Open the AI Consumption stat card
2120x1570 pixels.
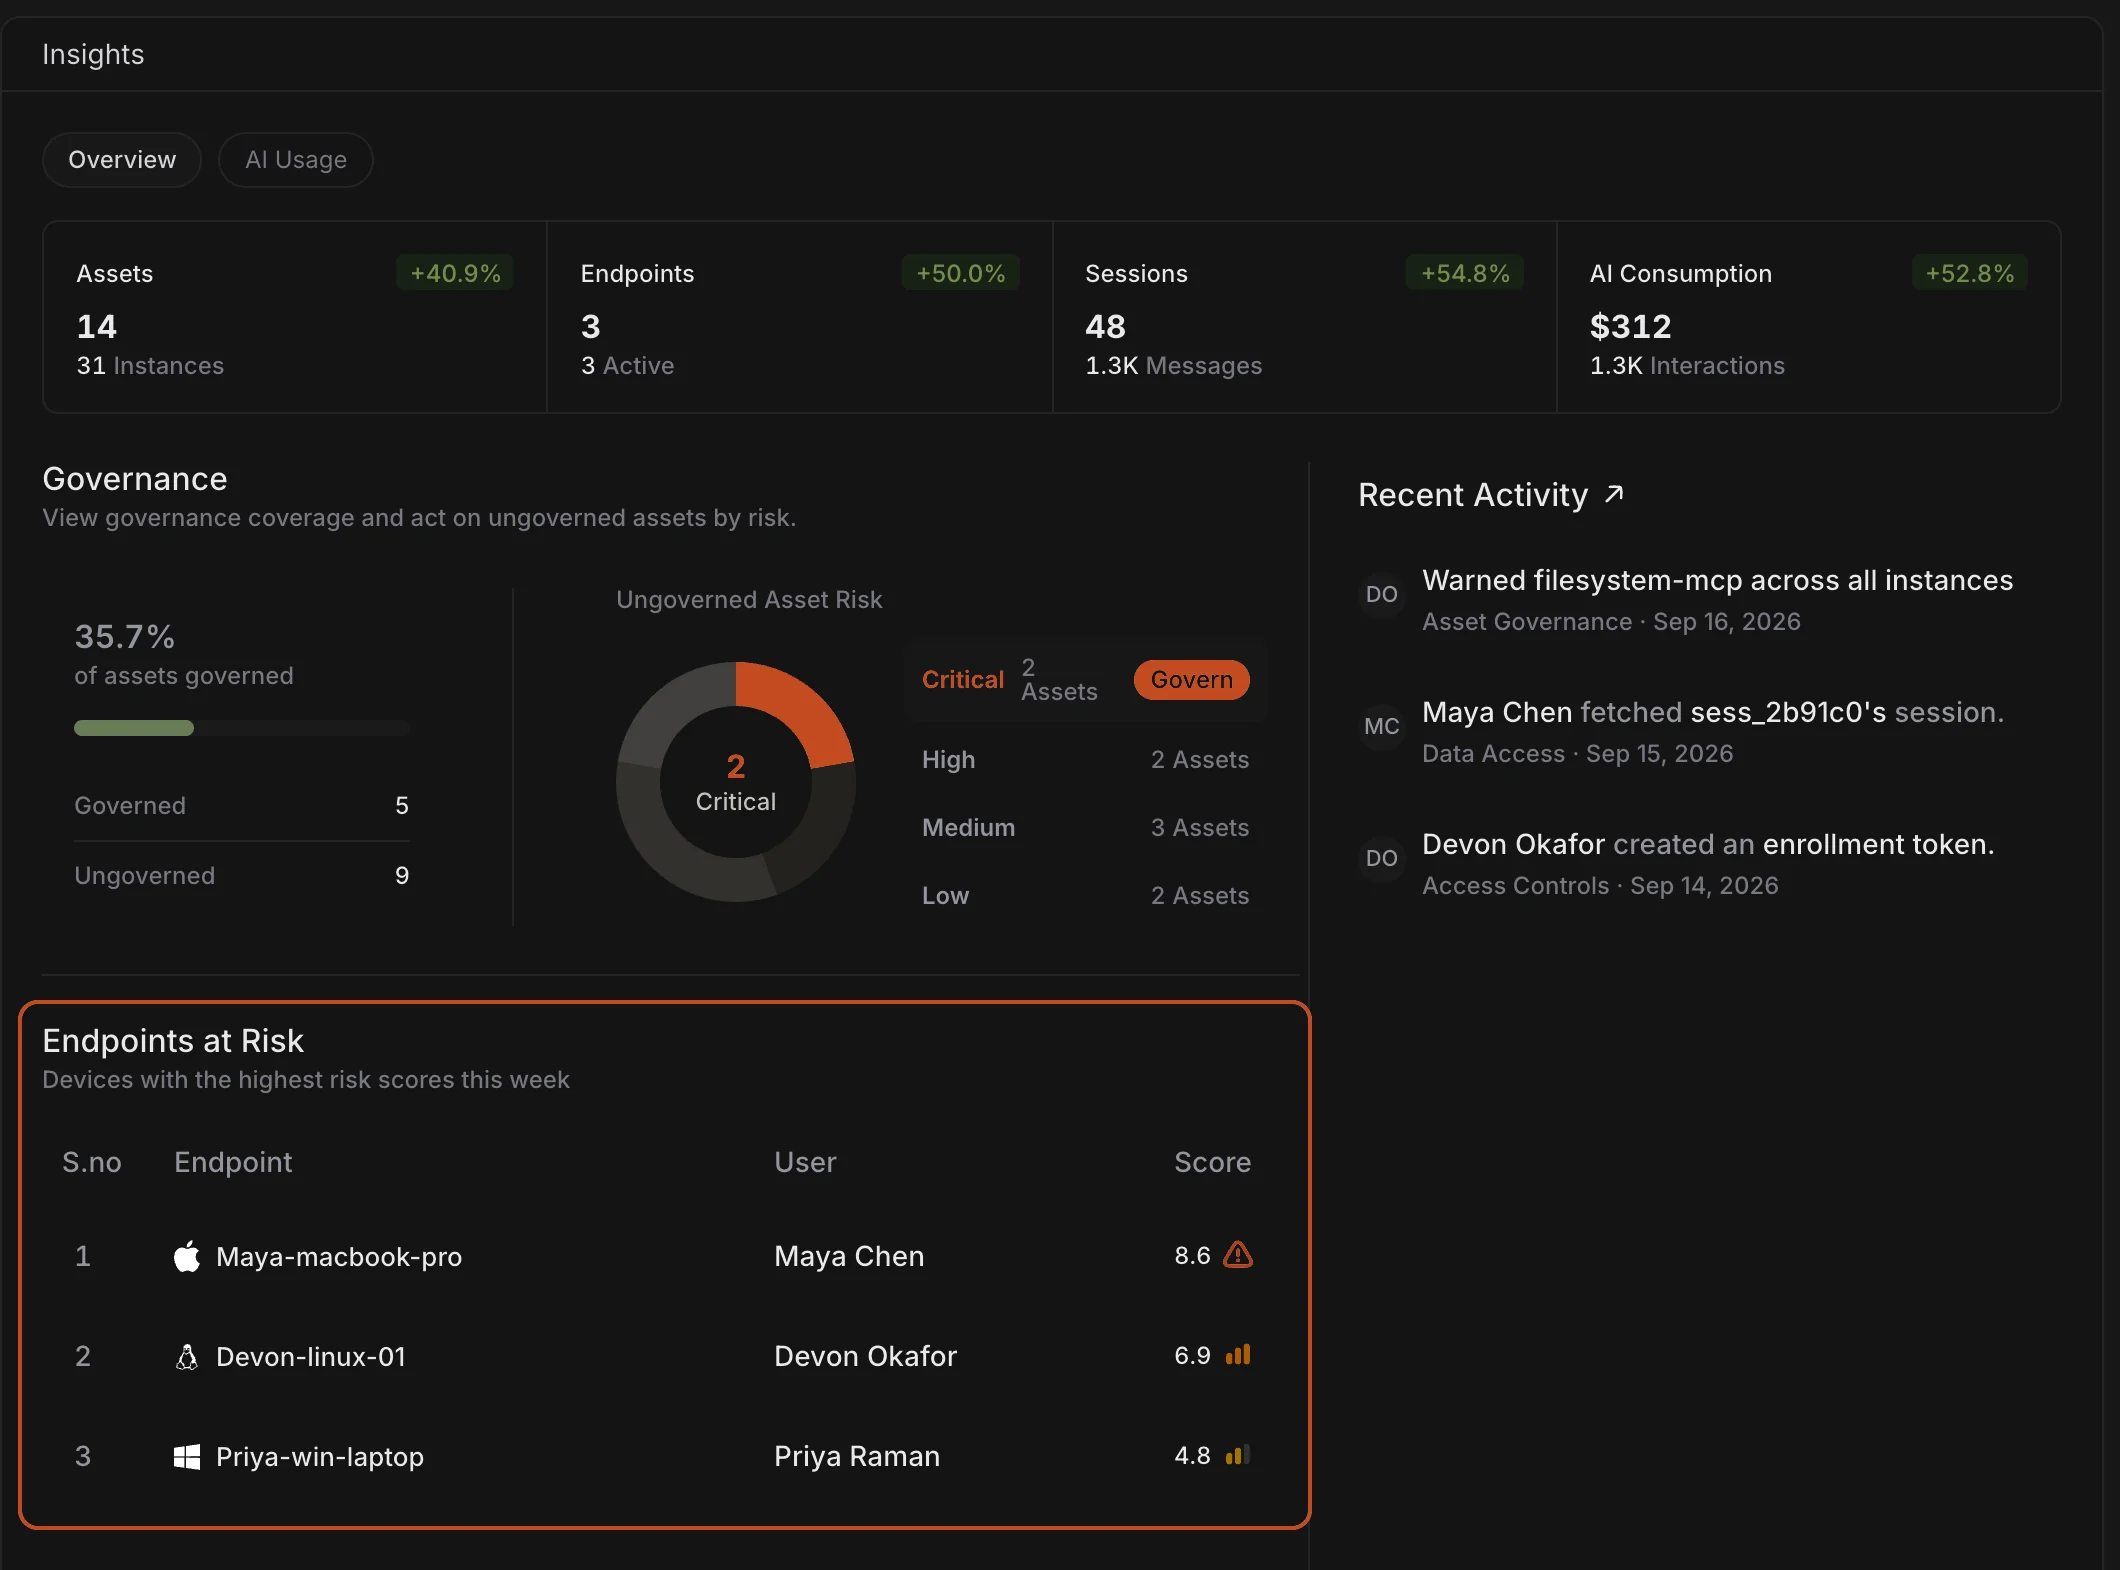coord(1809,317)
